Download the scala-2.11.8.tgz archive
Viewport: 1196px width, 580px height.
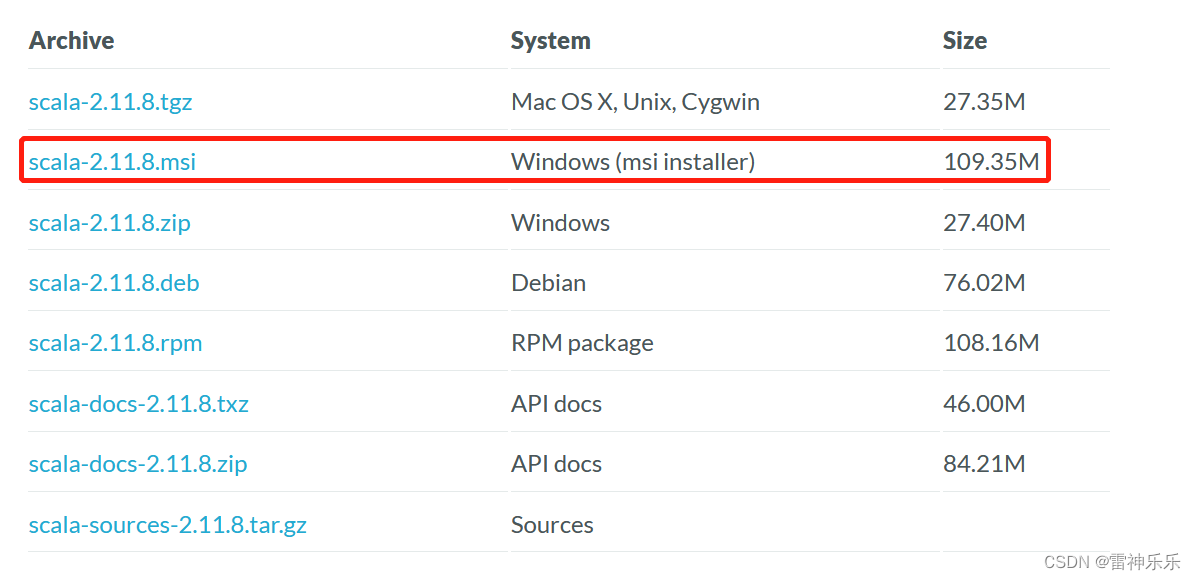tap(111, 101)
